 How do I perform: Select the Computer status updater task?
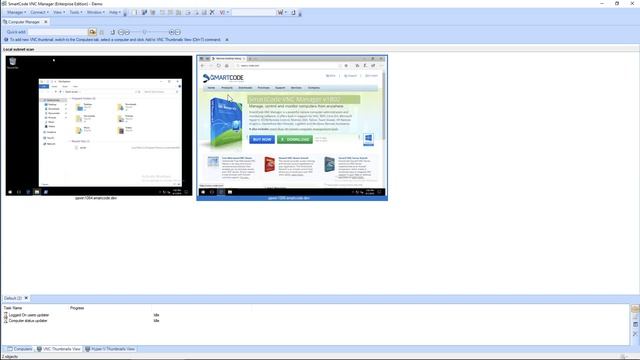[26, 321]
